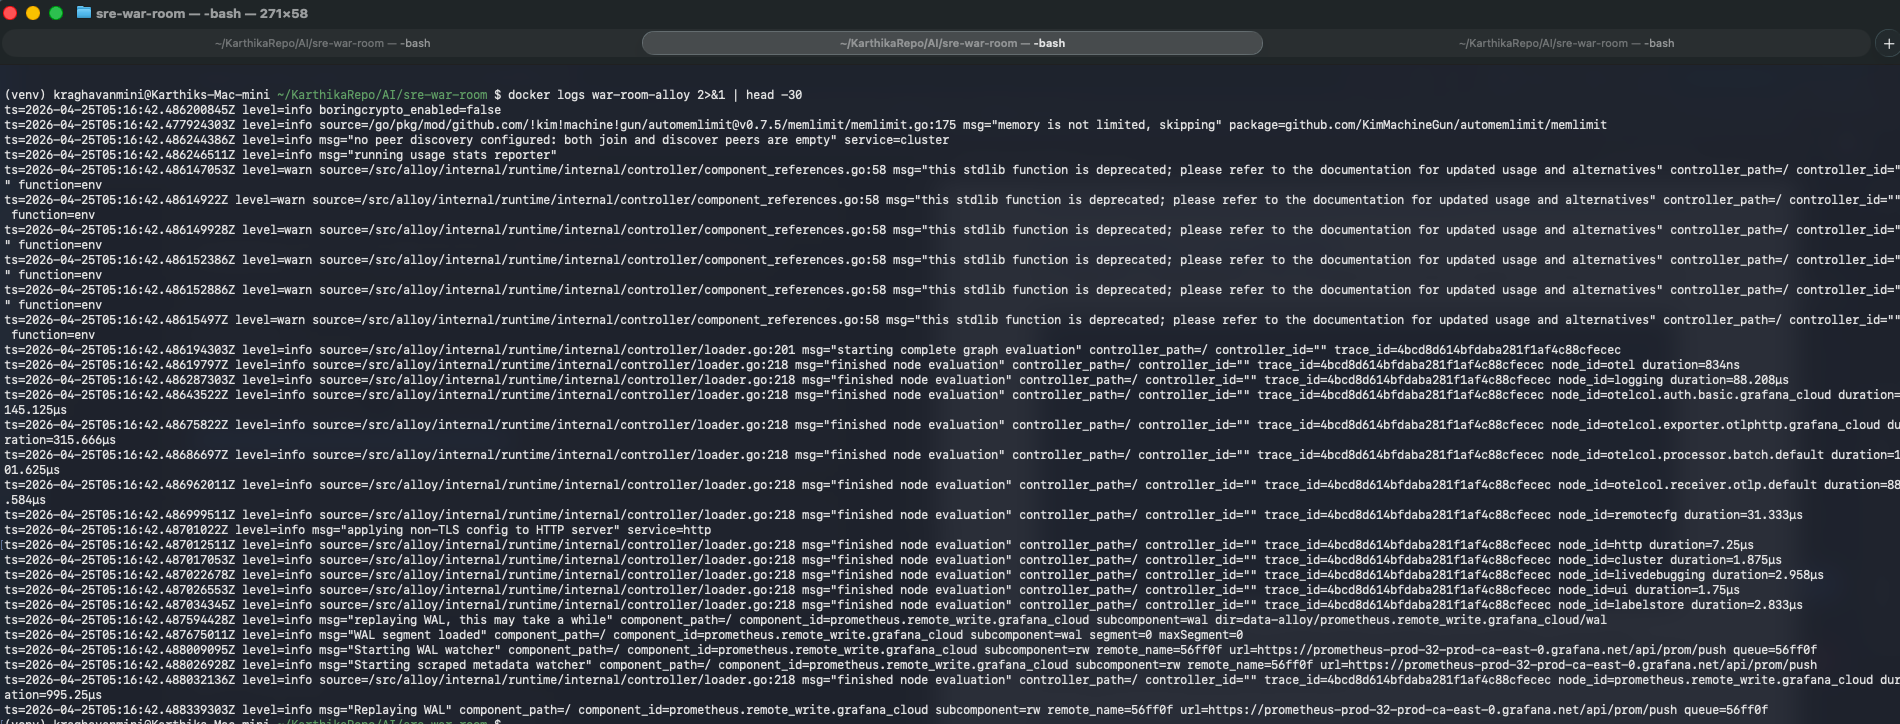The image size is (1900, 724).
Task: Click the 'boringcrypto_enabled=false' log text
Action: pos(410,110)
